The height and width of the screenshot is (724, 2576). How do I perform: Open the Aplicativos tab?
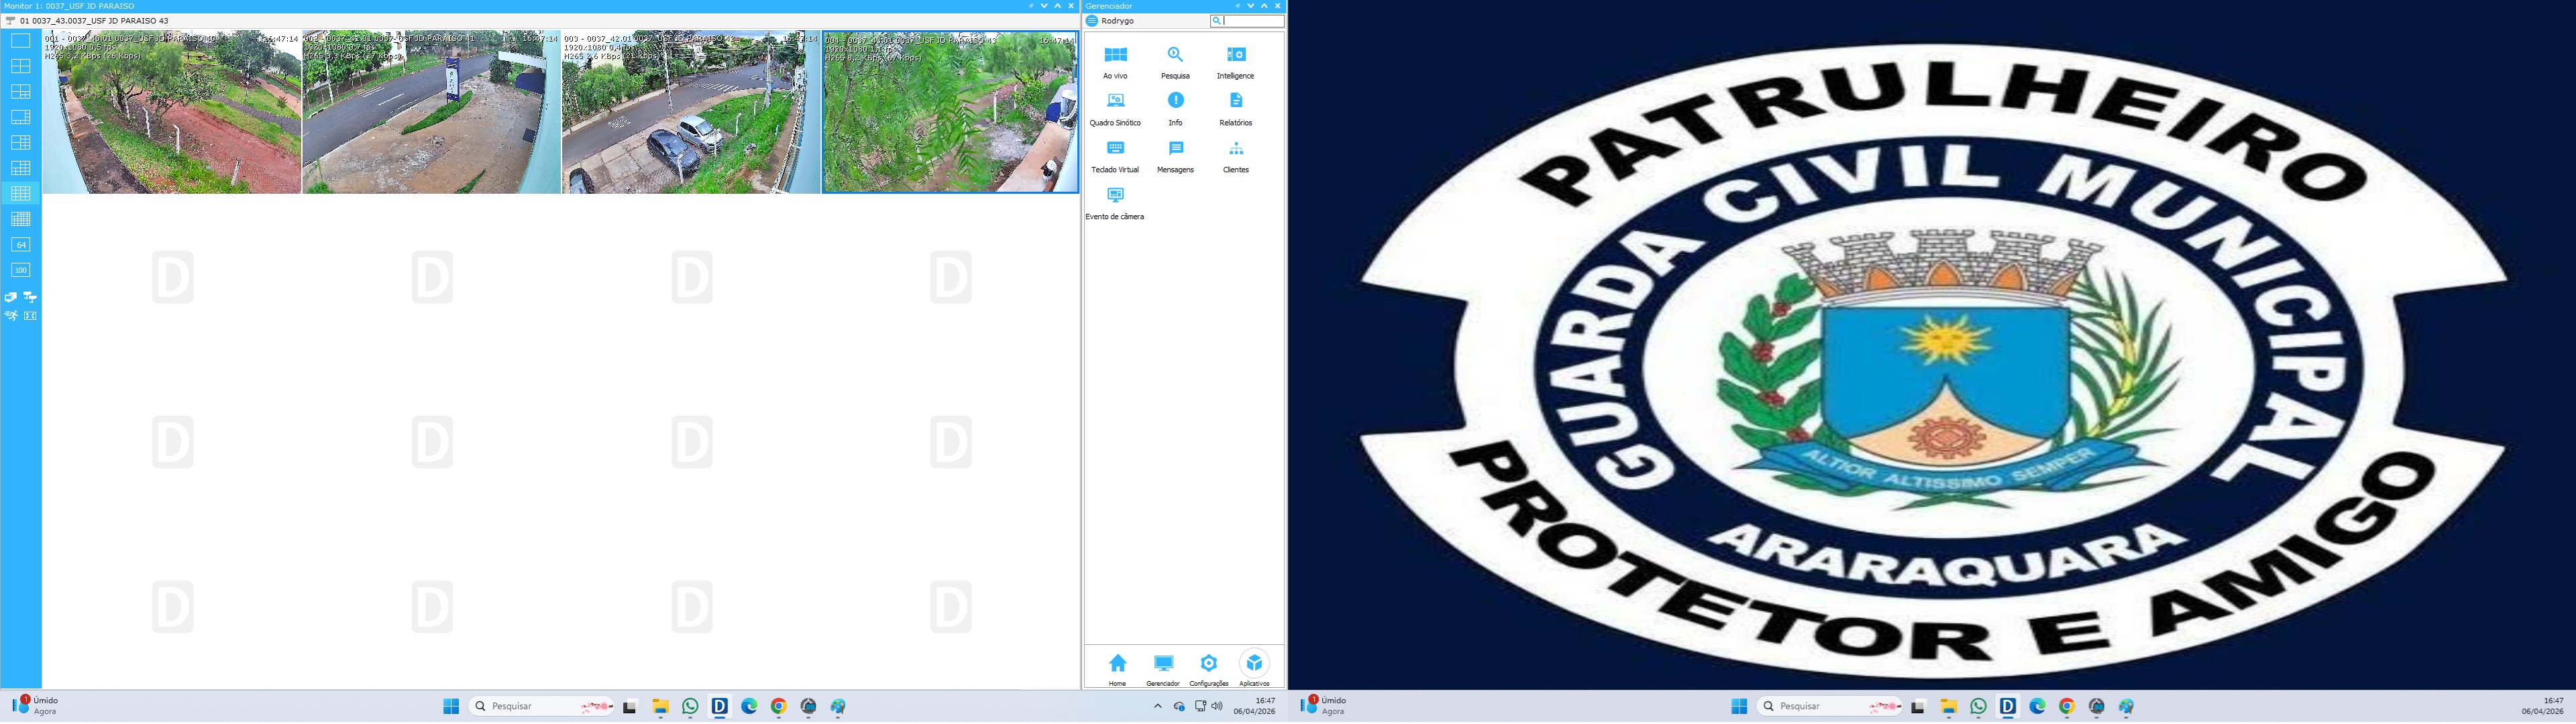pyautogui.click(x=1254, y=669)
